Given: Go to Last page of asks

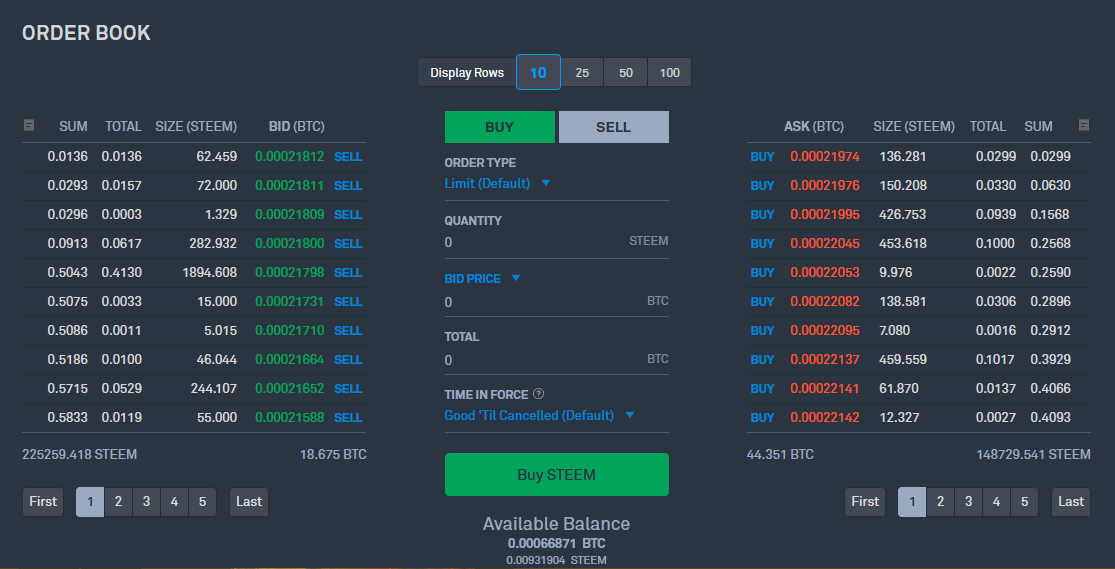Looking at the screenshot, I should click(x=1071, y=501).
